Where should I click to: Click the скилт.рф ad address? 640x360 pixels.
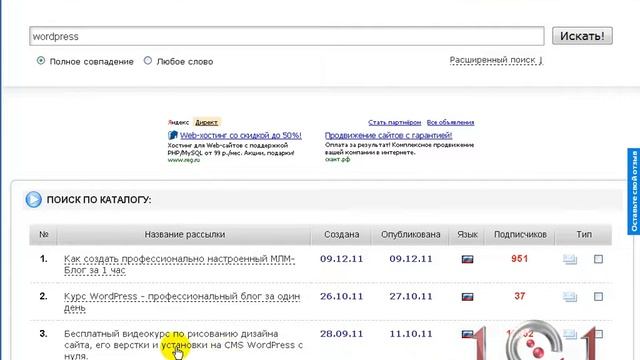[338, 160]
